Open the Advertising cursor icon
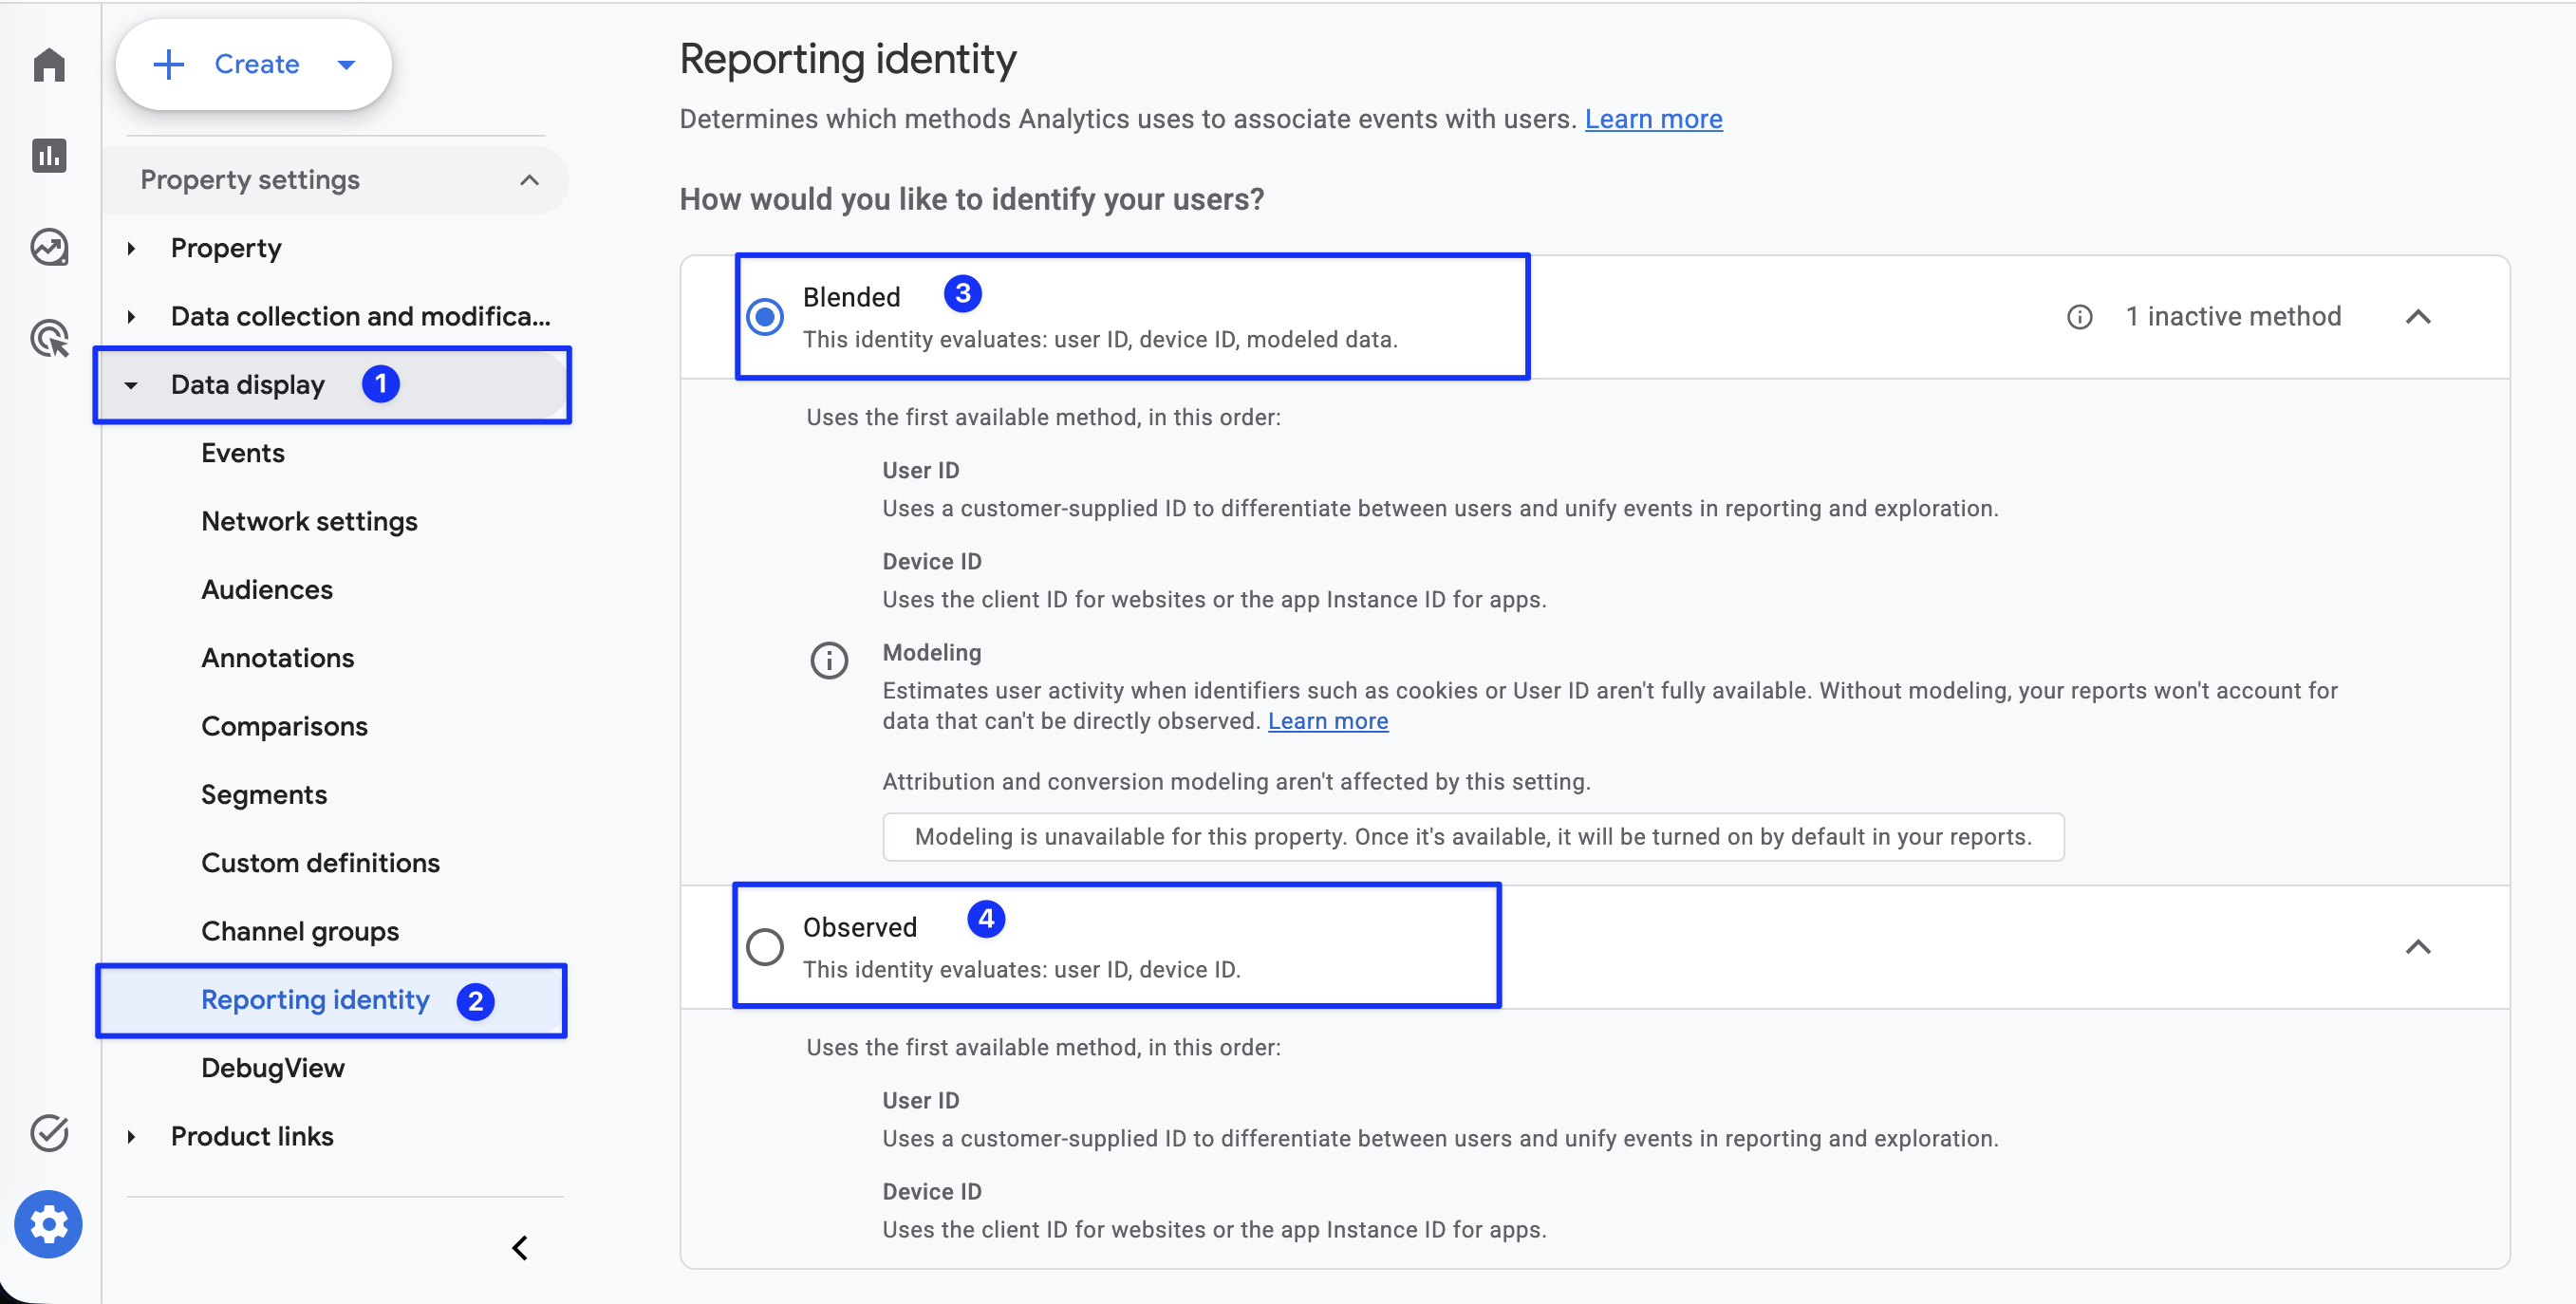This screenshot has height=1304, width=2576. pyautogui.click(x=49, y=338)
